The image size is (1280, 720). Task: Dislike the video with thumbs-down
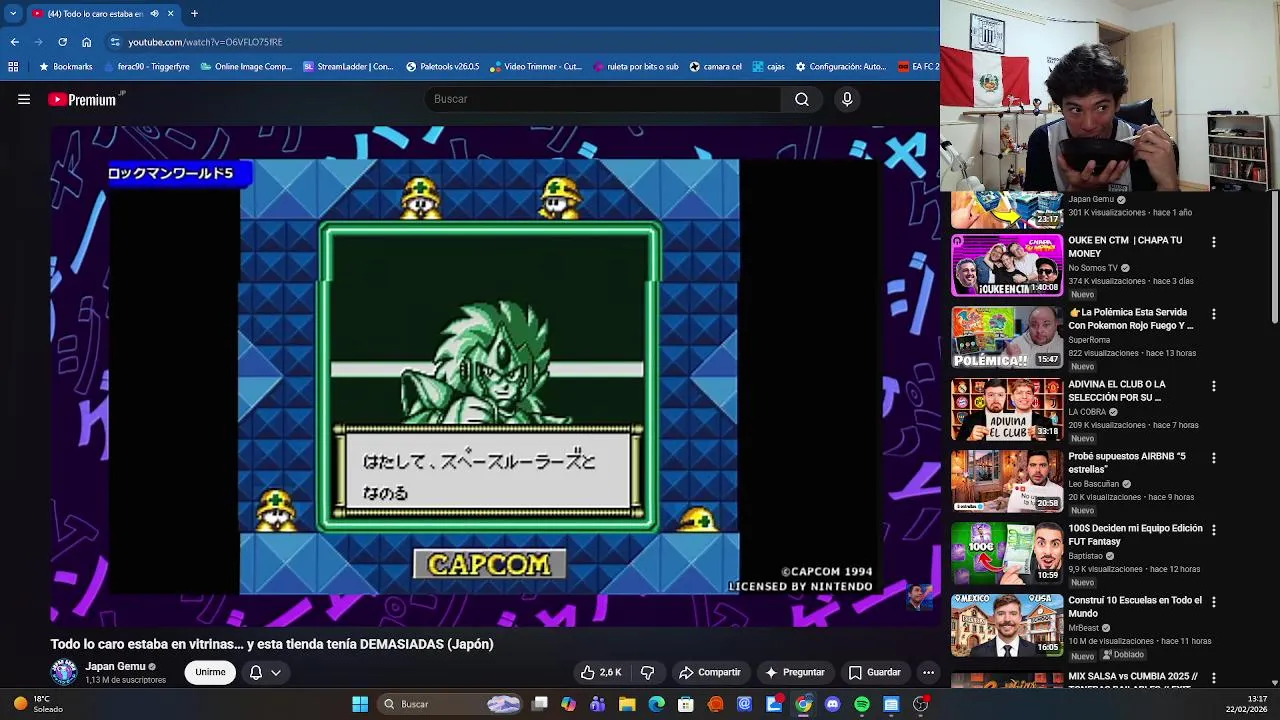click(647, 672)
